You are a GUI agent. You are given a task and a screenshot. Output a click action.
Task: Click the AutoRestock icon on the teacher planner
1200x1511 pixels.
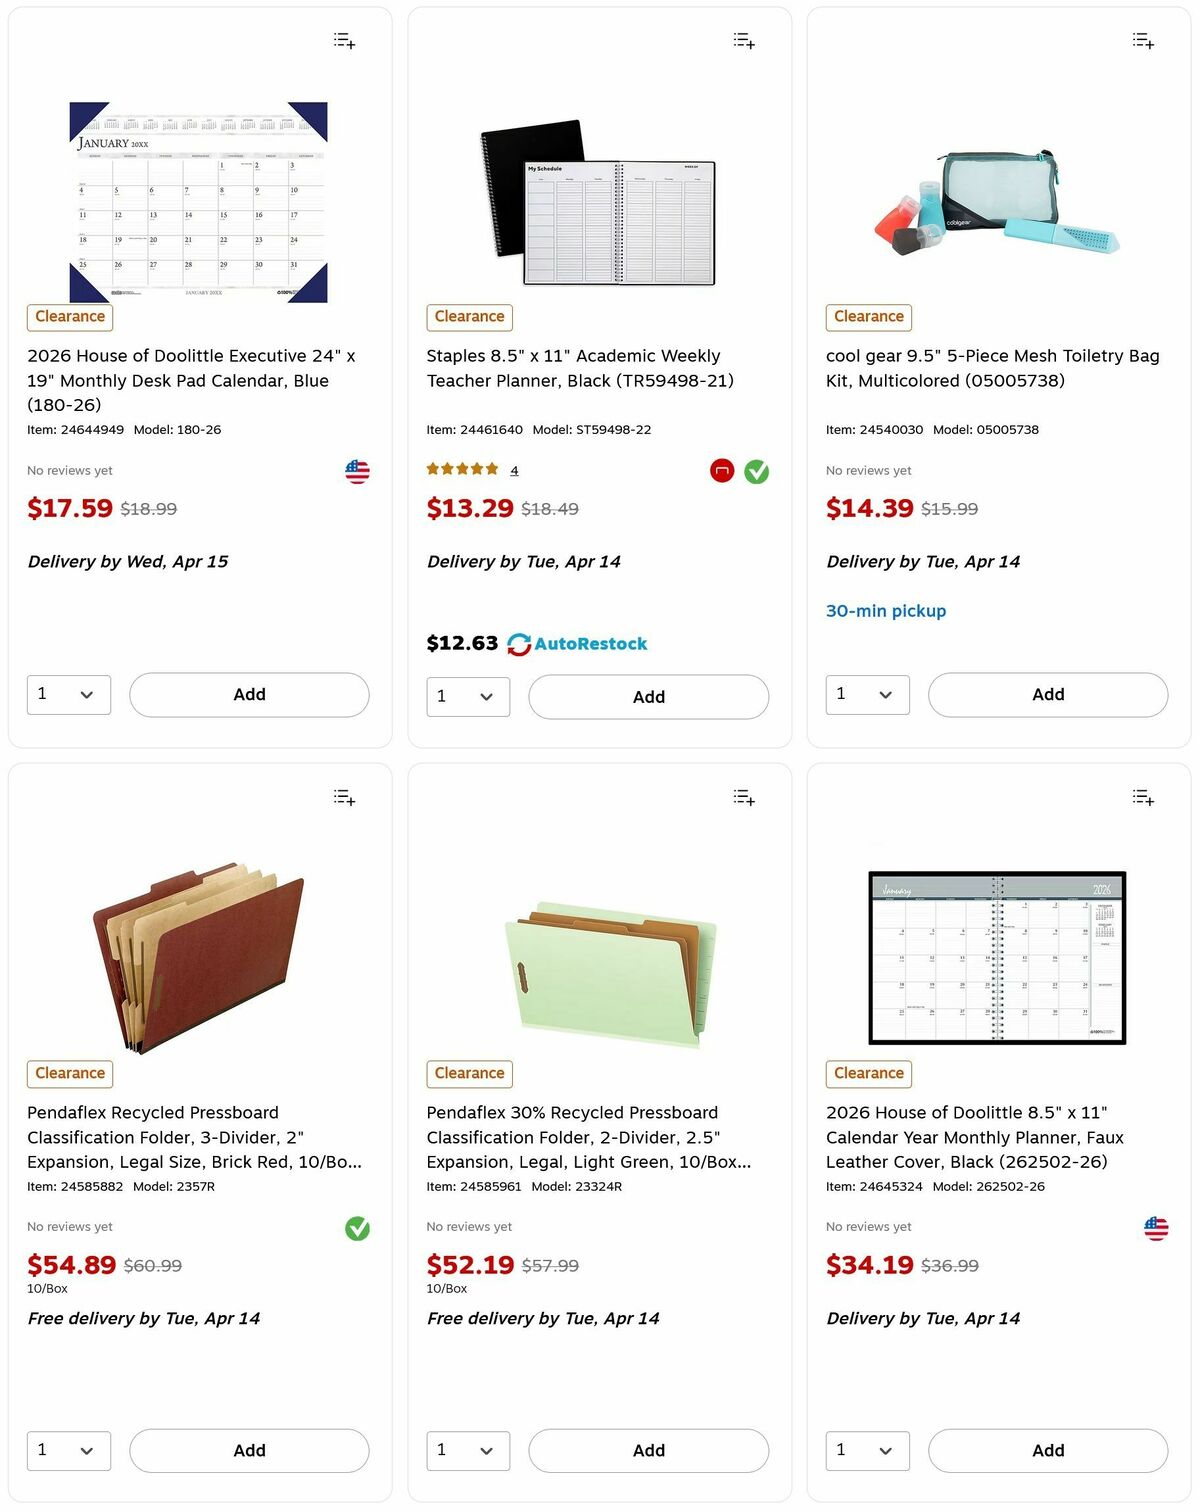click(x=518, y=643)
